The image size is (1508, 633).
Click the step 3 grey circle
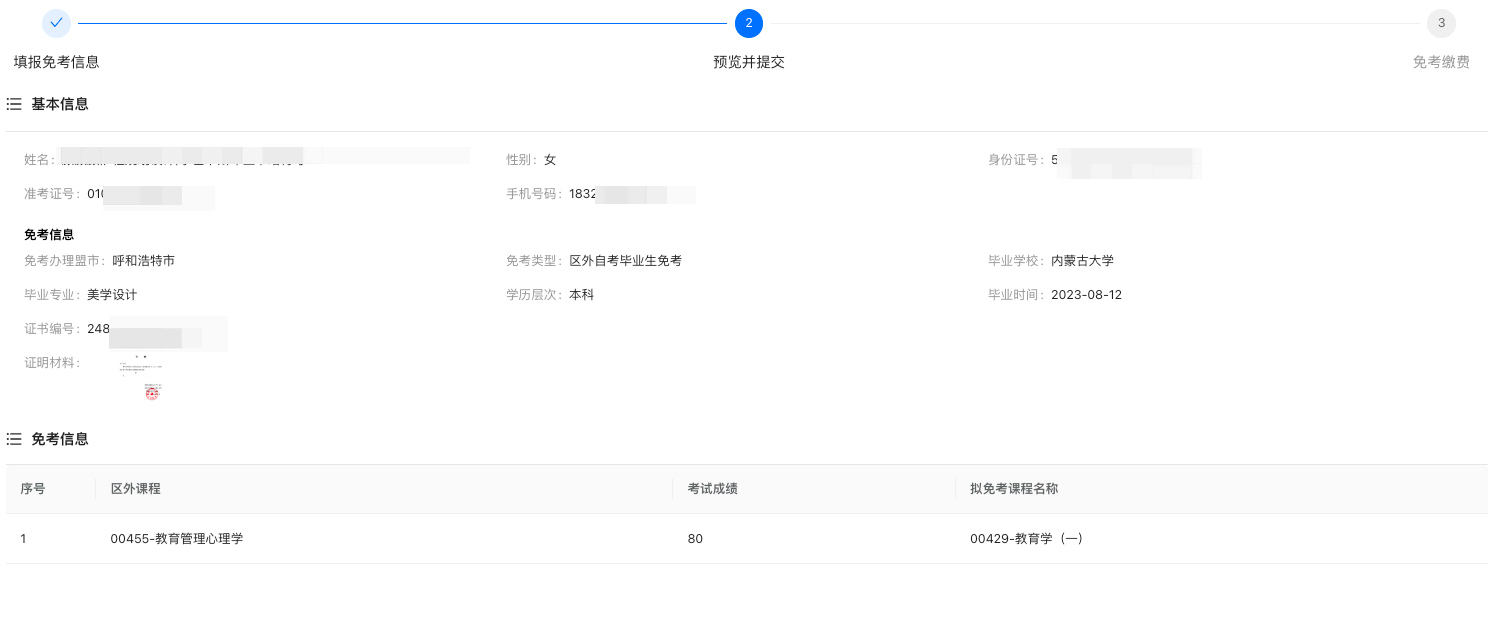1441,23
